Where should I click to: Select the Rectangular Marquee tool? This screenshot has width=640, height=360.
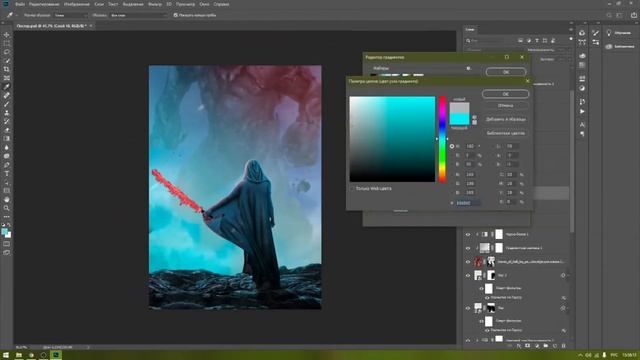(7, 44)
